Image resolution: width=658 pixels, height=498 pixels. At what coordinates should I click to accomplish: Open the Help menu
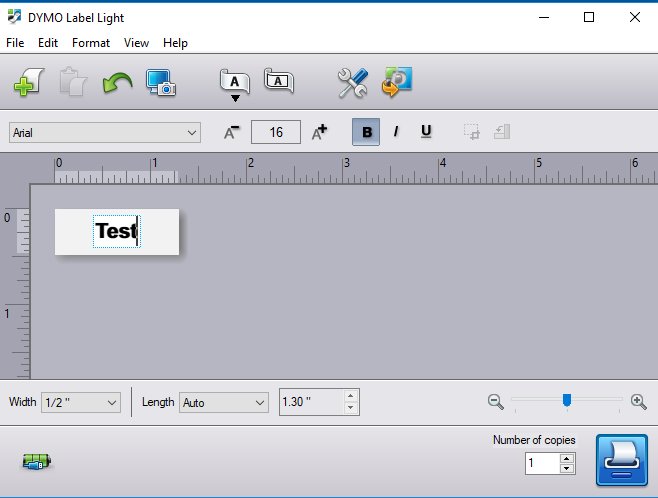click(x=175, y=43)
